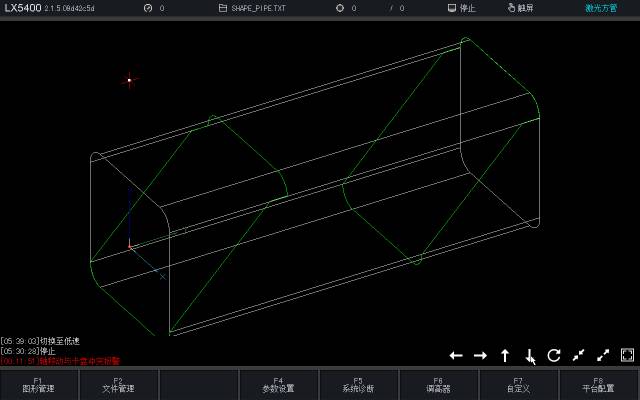640x400 pixels.
Task: Zoom in with outward arrows icon
Action: click(x=603, y=355)
